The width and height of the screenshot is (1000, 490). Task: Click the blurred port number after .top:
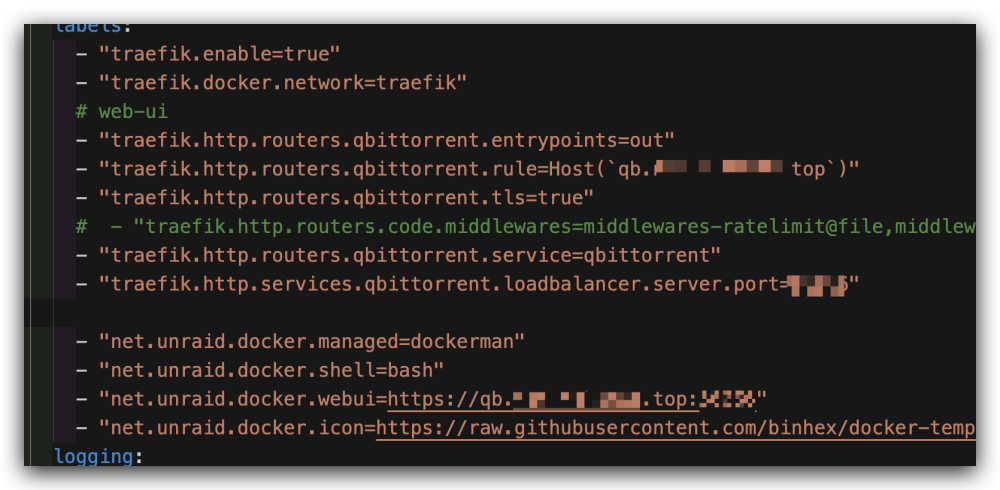point(727,400)
